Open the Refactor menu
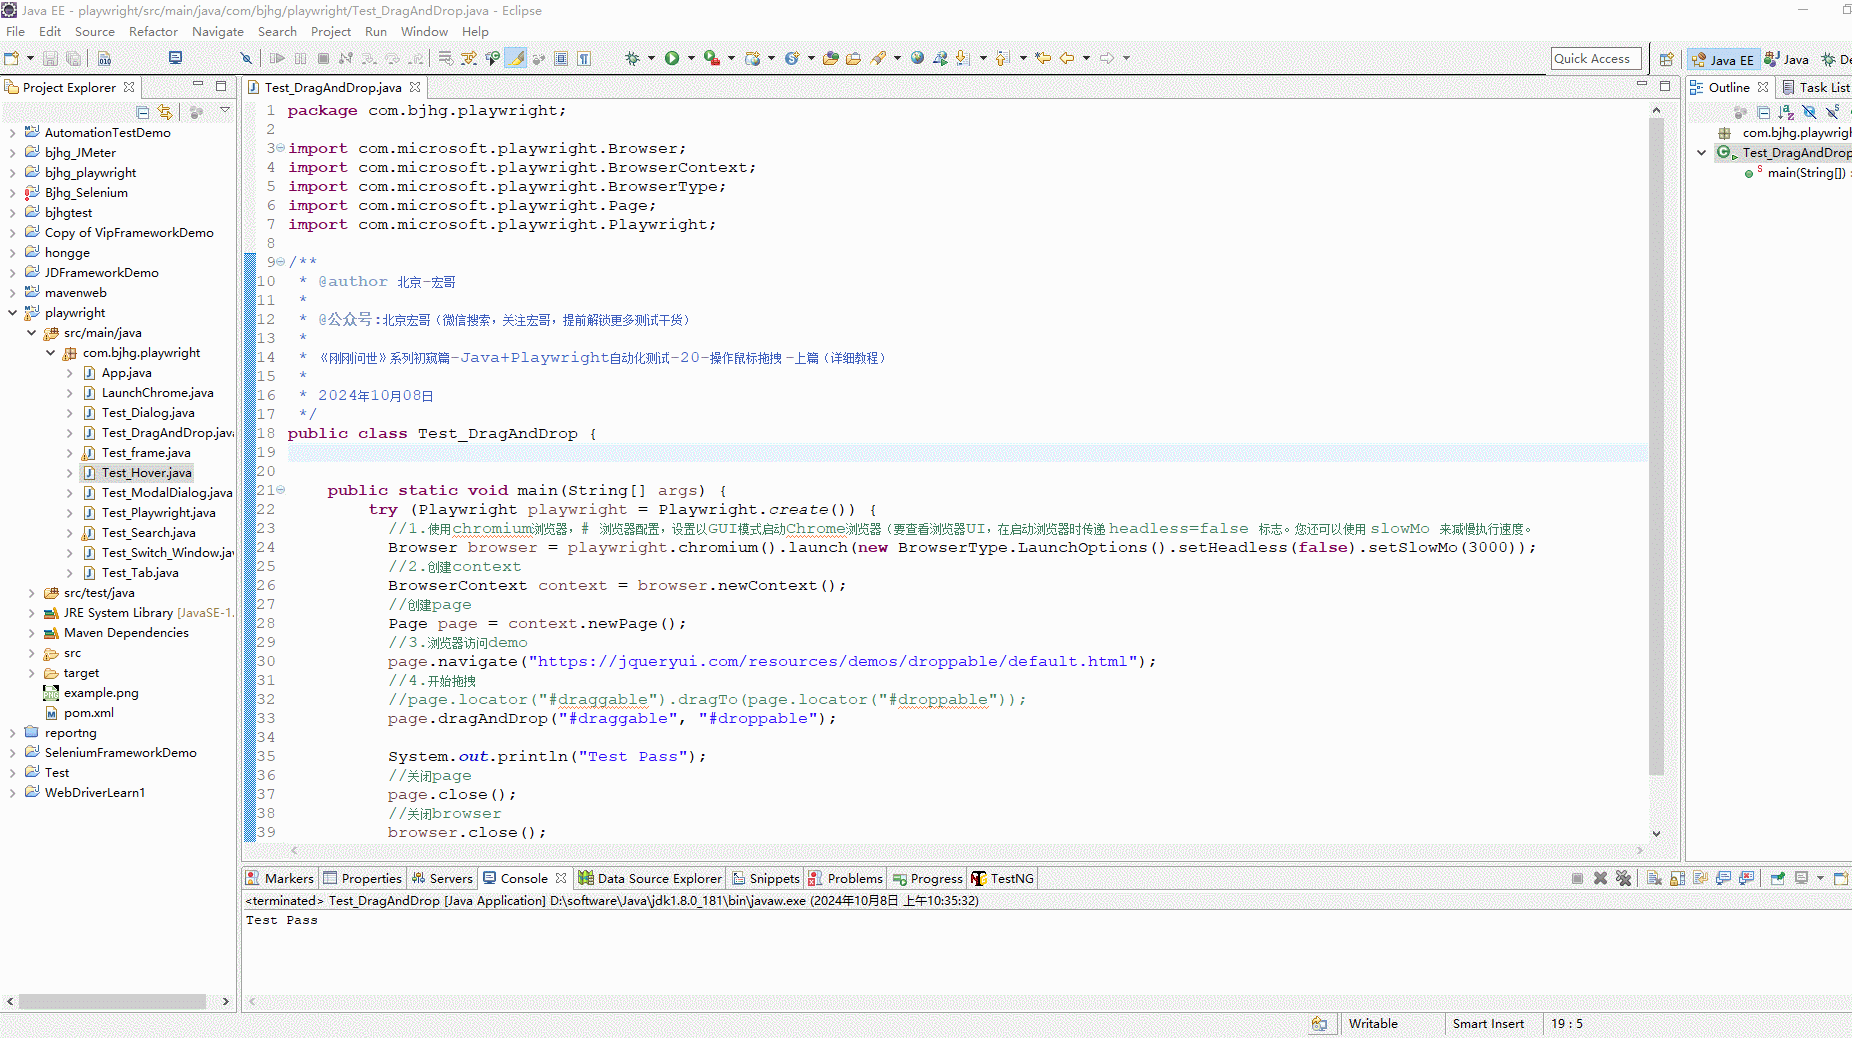Image resolution: width=1852 pixels, height=1038 pixels. [153, 32]
